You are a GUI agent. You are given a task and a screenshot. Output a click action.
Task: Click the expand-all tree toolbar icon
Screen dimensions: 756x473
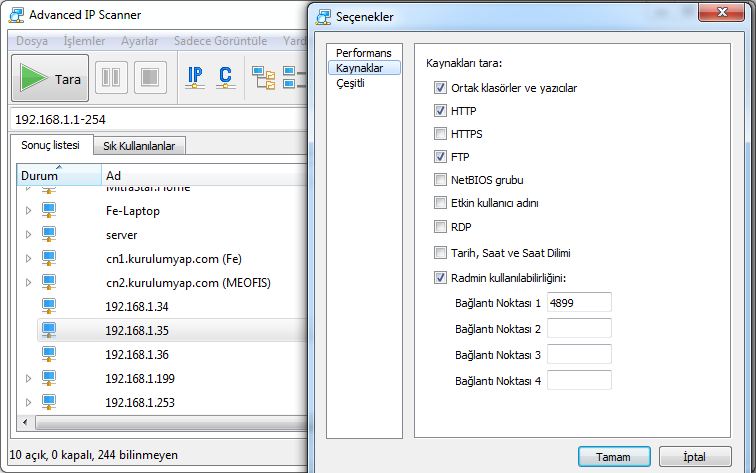(x=263, y=78)
